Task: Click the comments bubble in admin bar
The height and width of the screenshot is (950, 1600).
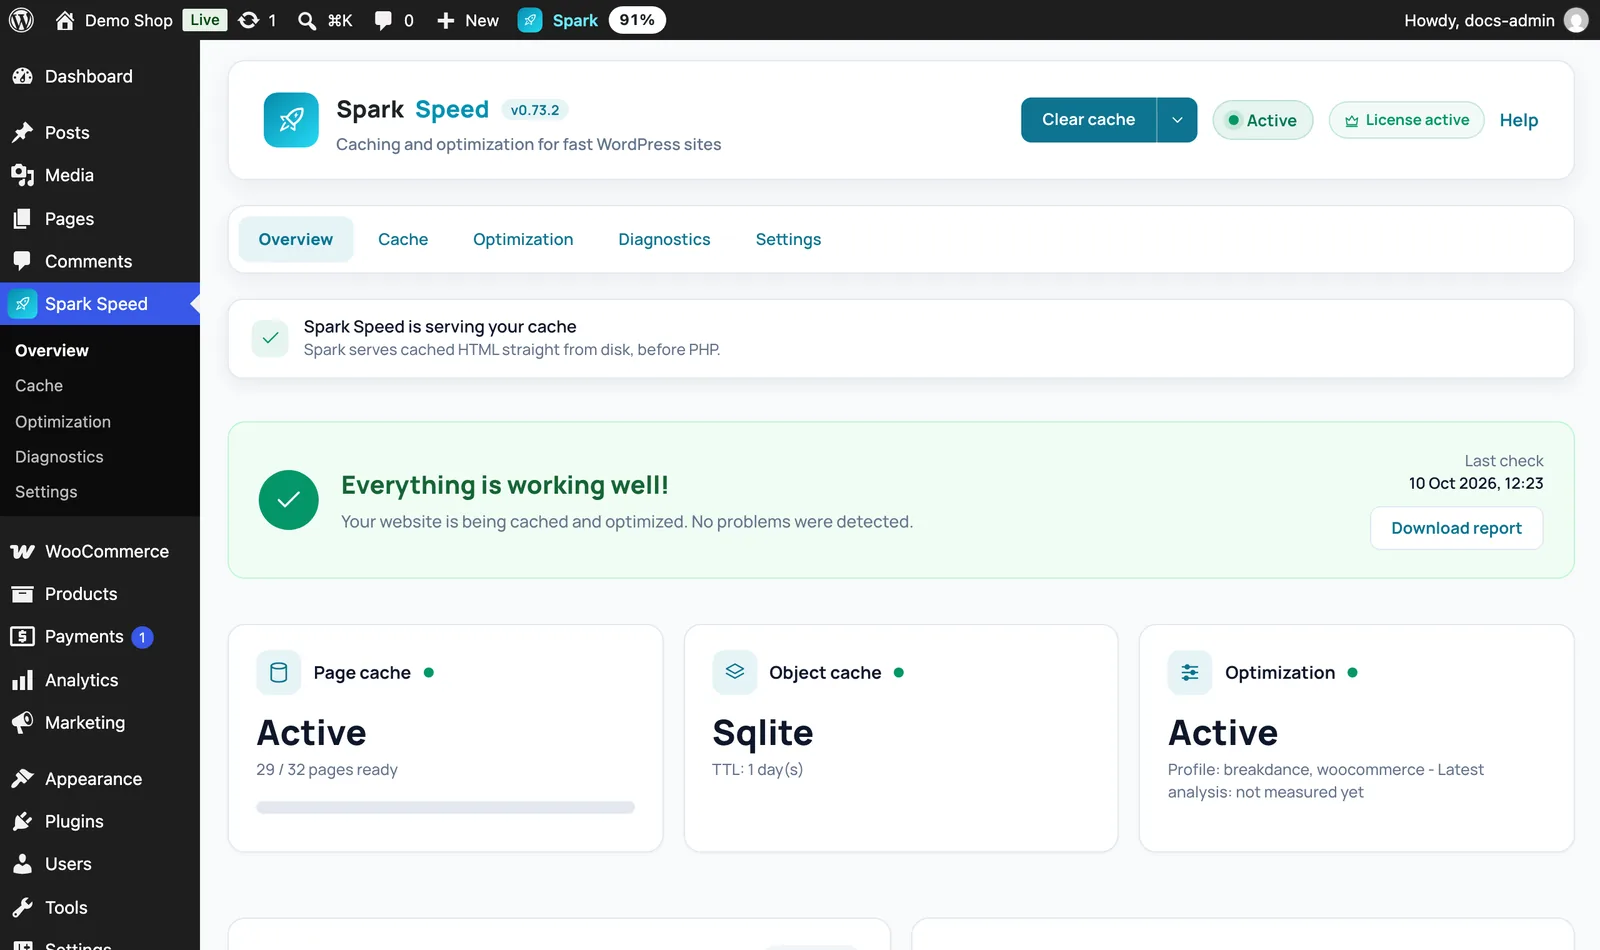Action: [x=383, y=20]
